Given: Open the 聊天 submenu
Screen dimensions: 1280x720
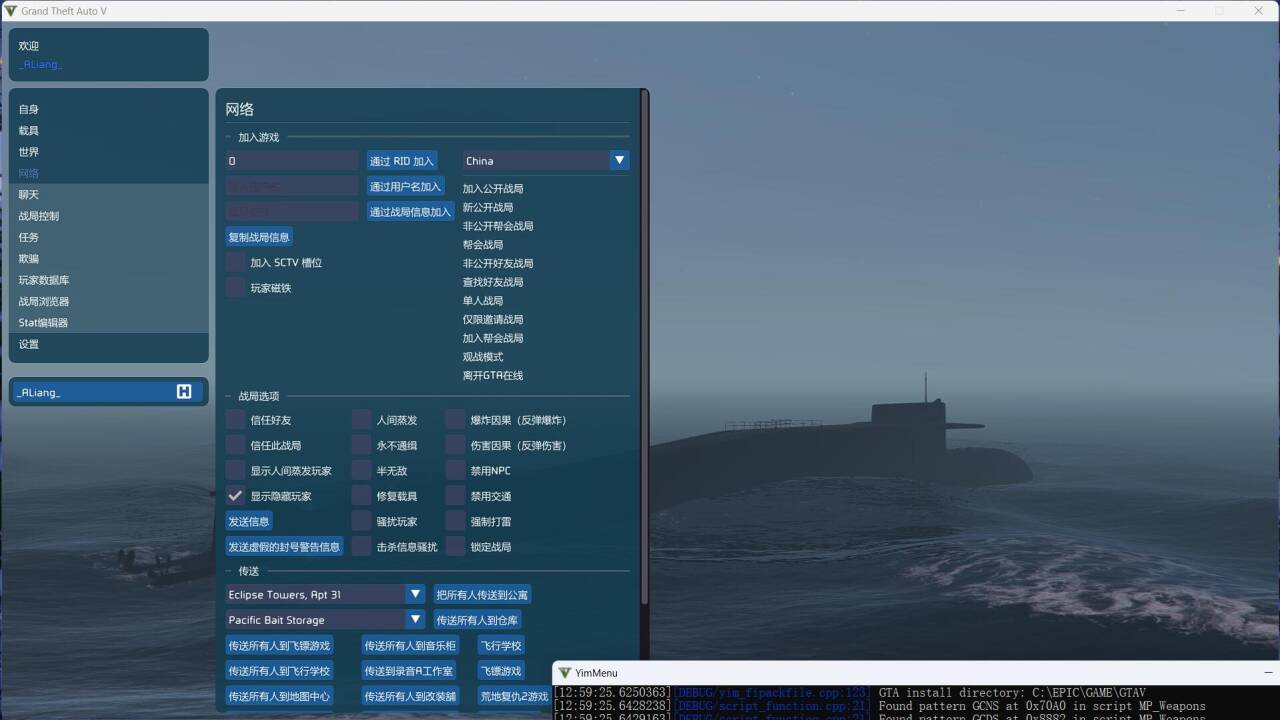Looking at the screenshot, I should pos(109,195).
